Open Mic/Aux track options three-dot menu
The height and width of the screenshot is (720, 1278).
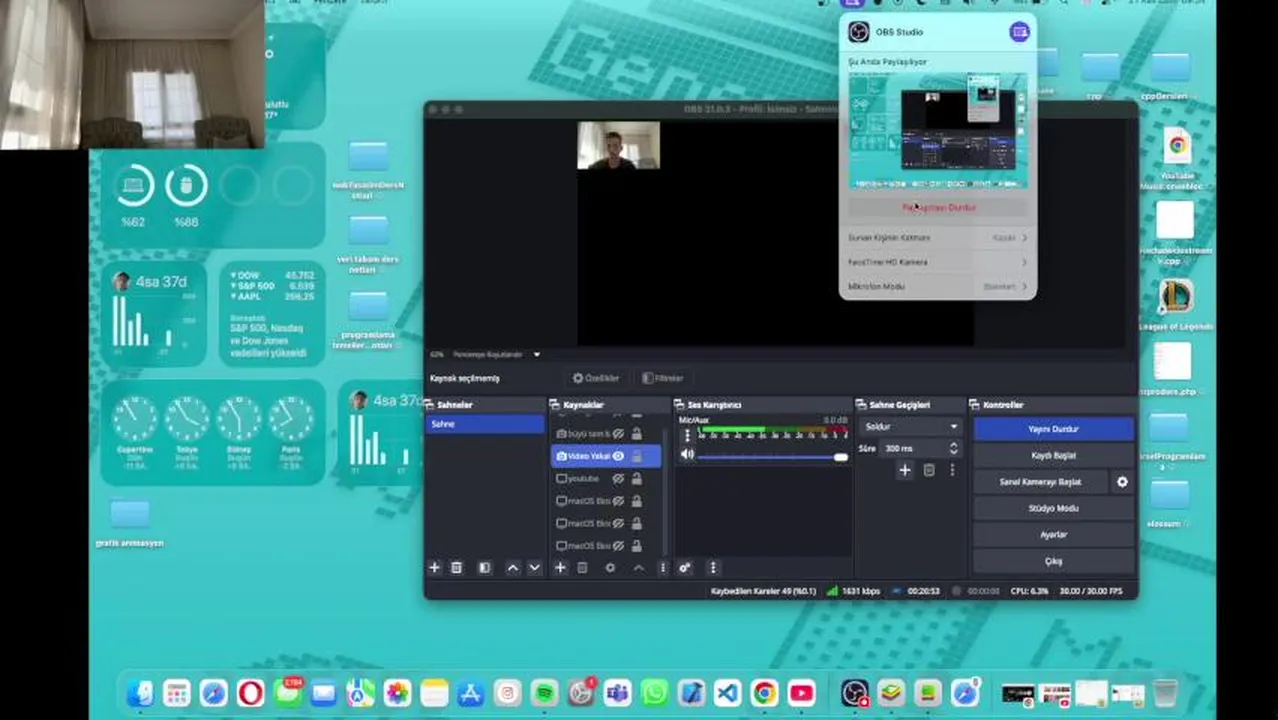687,435
